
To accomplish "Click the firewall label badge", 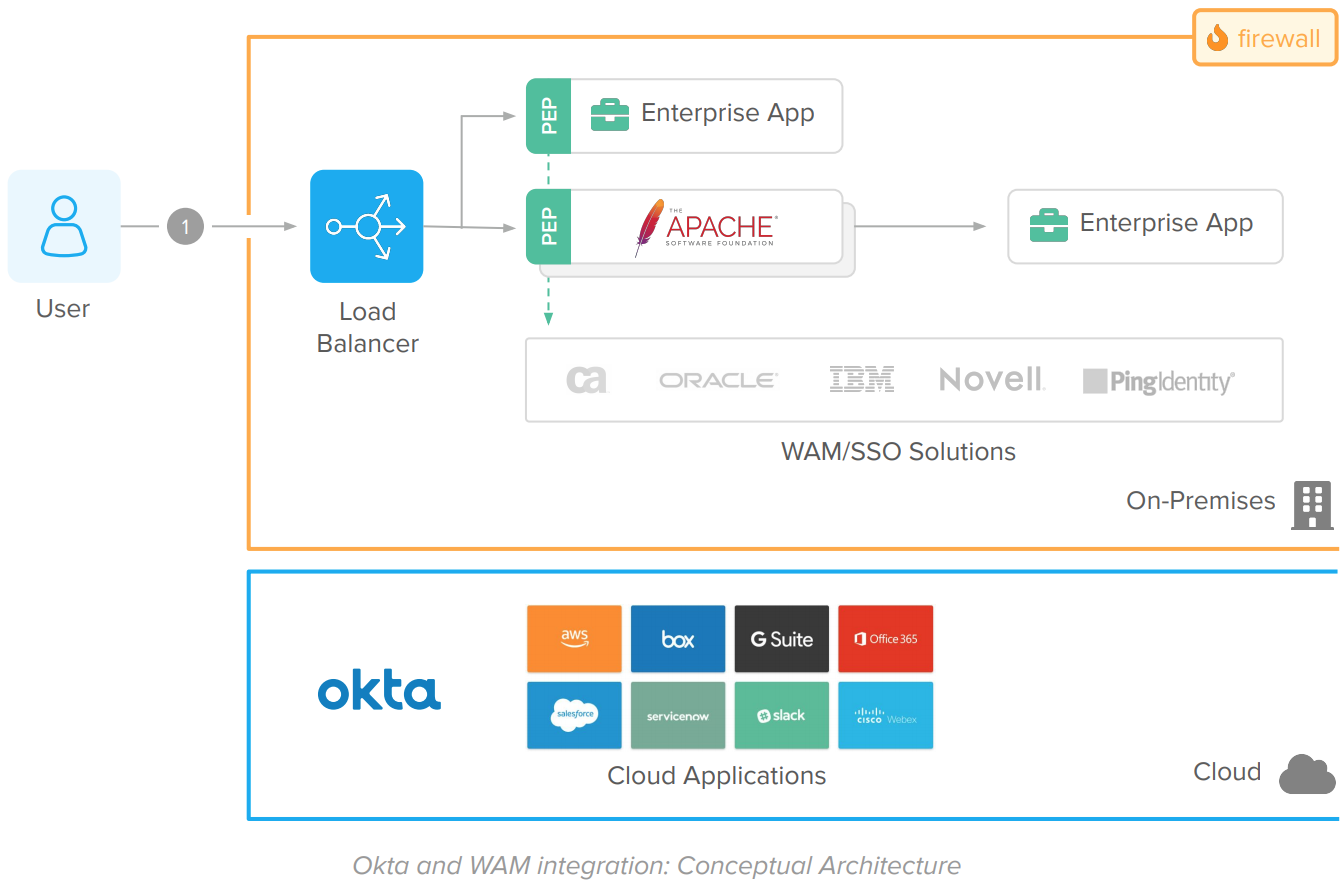I will (x=1265, y=38).
